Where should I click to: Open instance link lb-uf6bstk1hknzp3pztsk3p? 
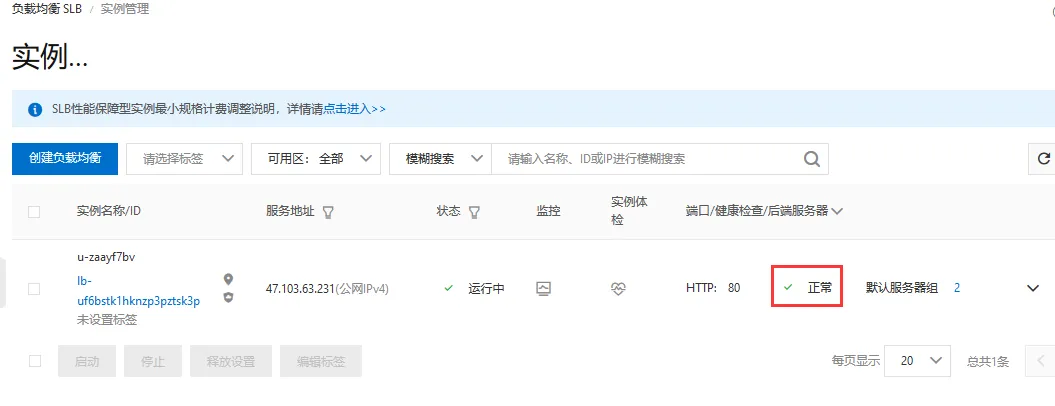pyautogui.click(x=139, y=291)
